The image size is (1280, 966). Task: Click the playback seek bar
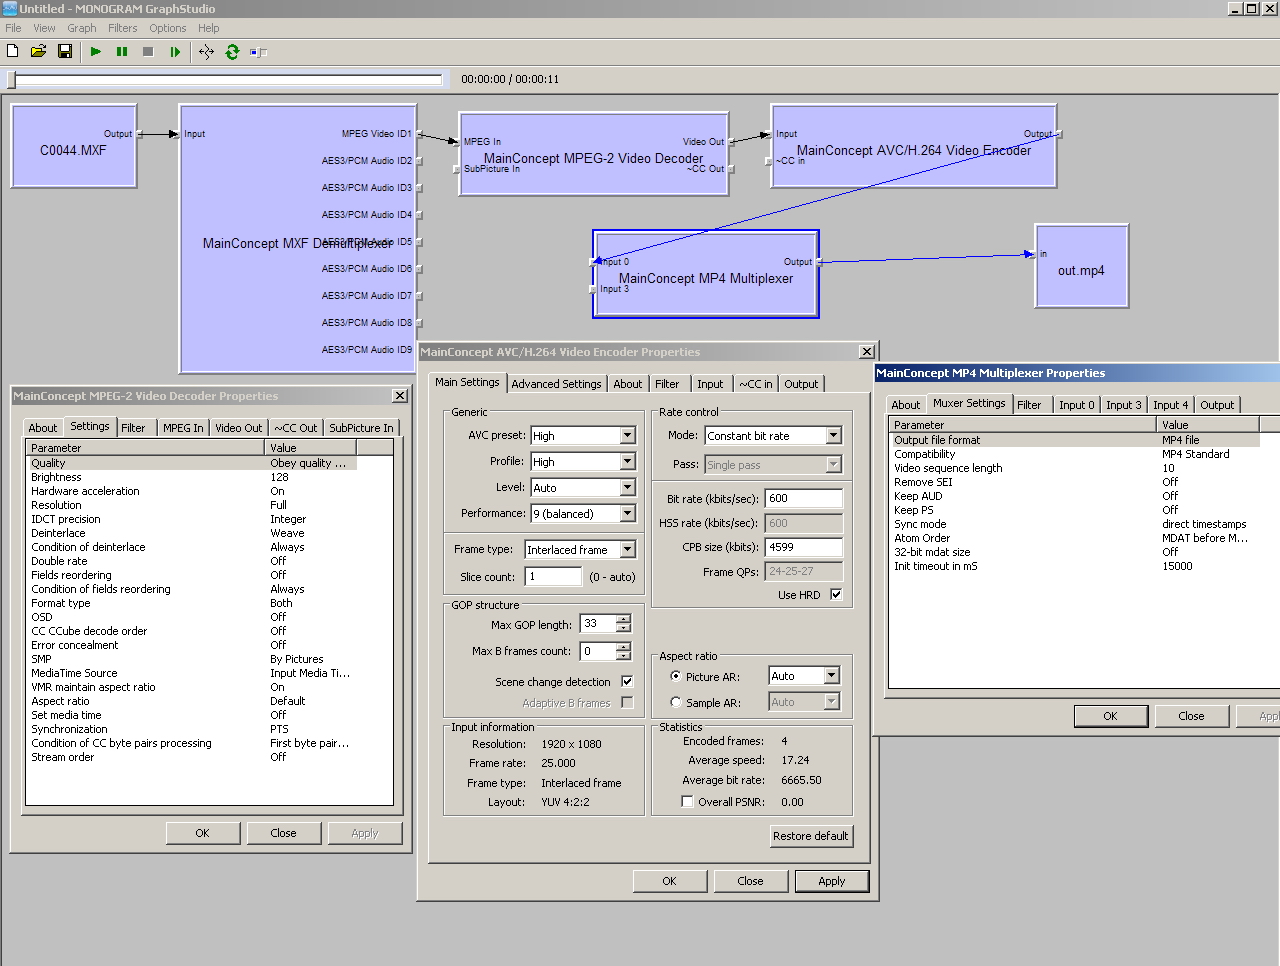tap(226, 80)
